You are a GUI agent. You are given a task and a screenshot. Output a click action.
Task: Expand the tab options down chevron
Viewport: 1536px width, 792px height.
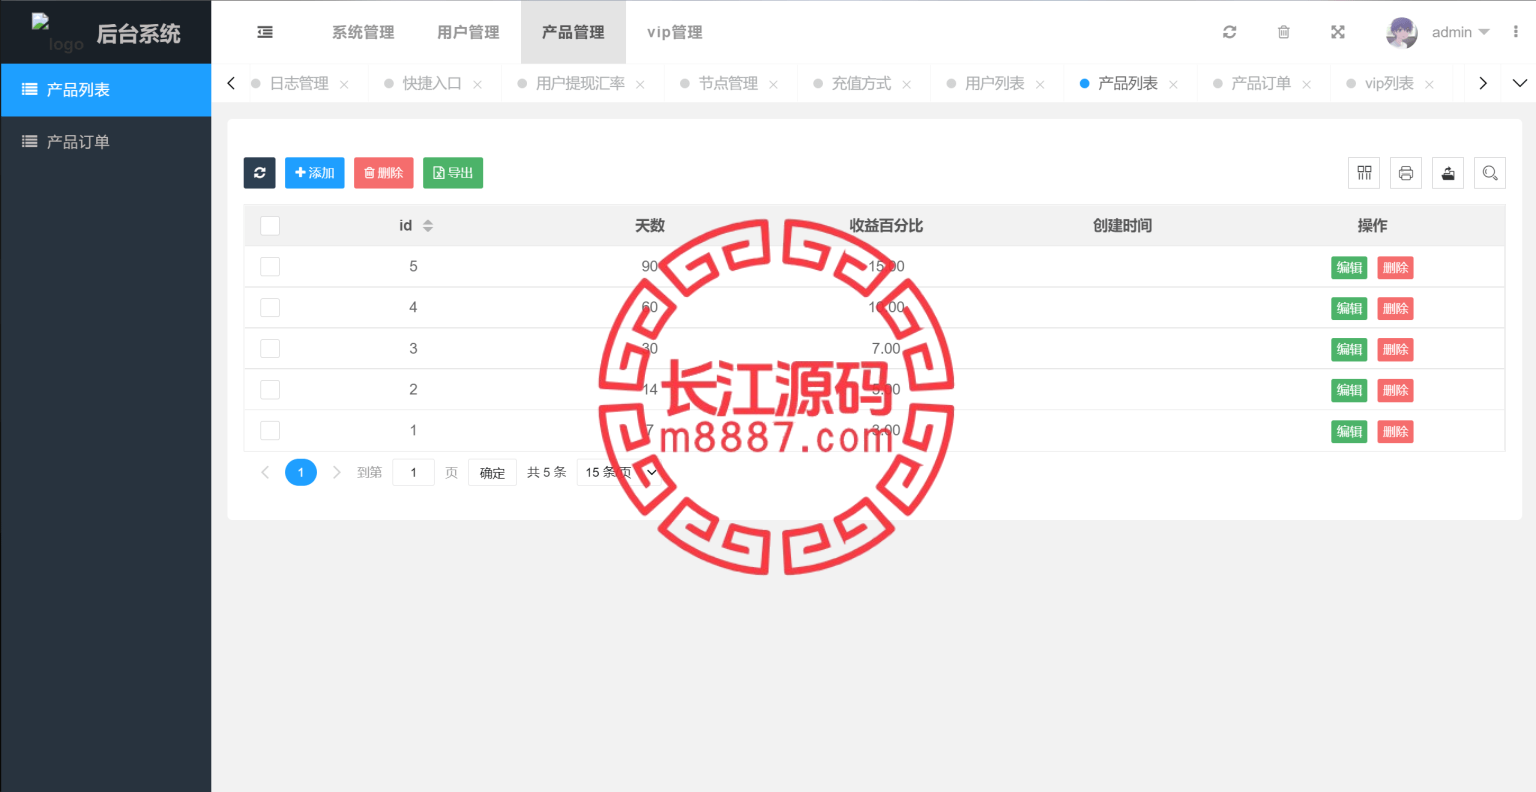click(x=1520, y=83)
